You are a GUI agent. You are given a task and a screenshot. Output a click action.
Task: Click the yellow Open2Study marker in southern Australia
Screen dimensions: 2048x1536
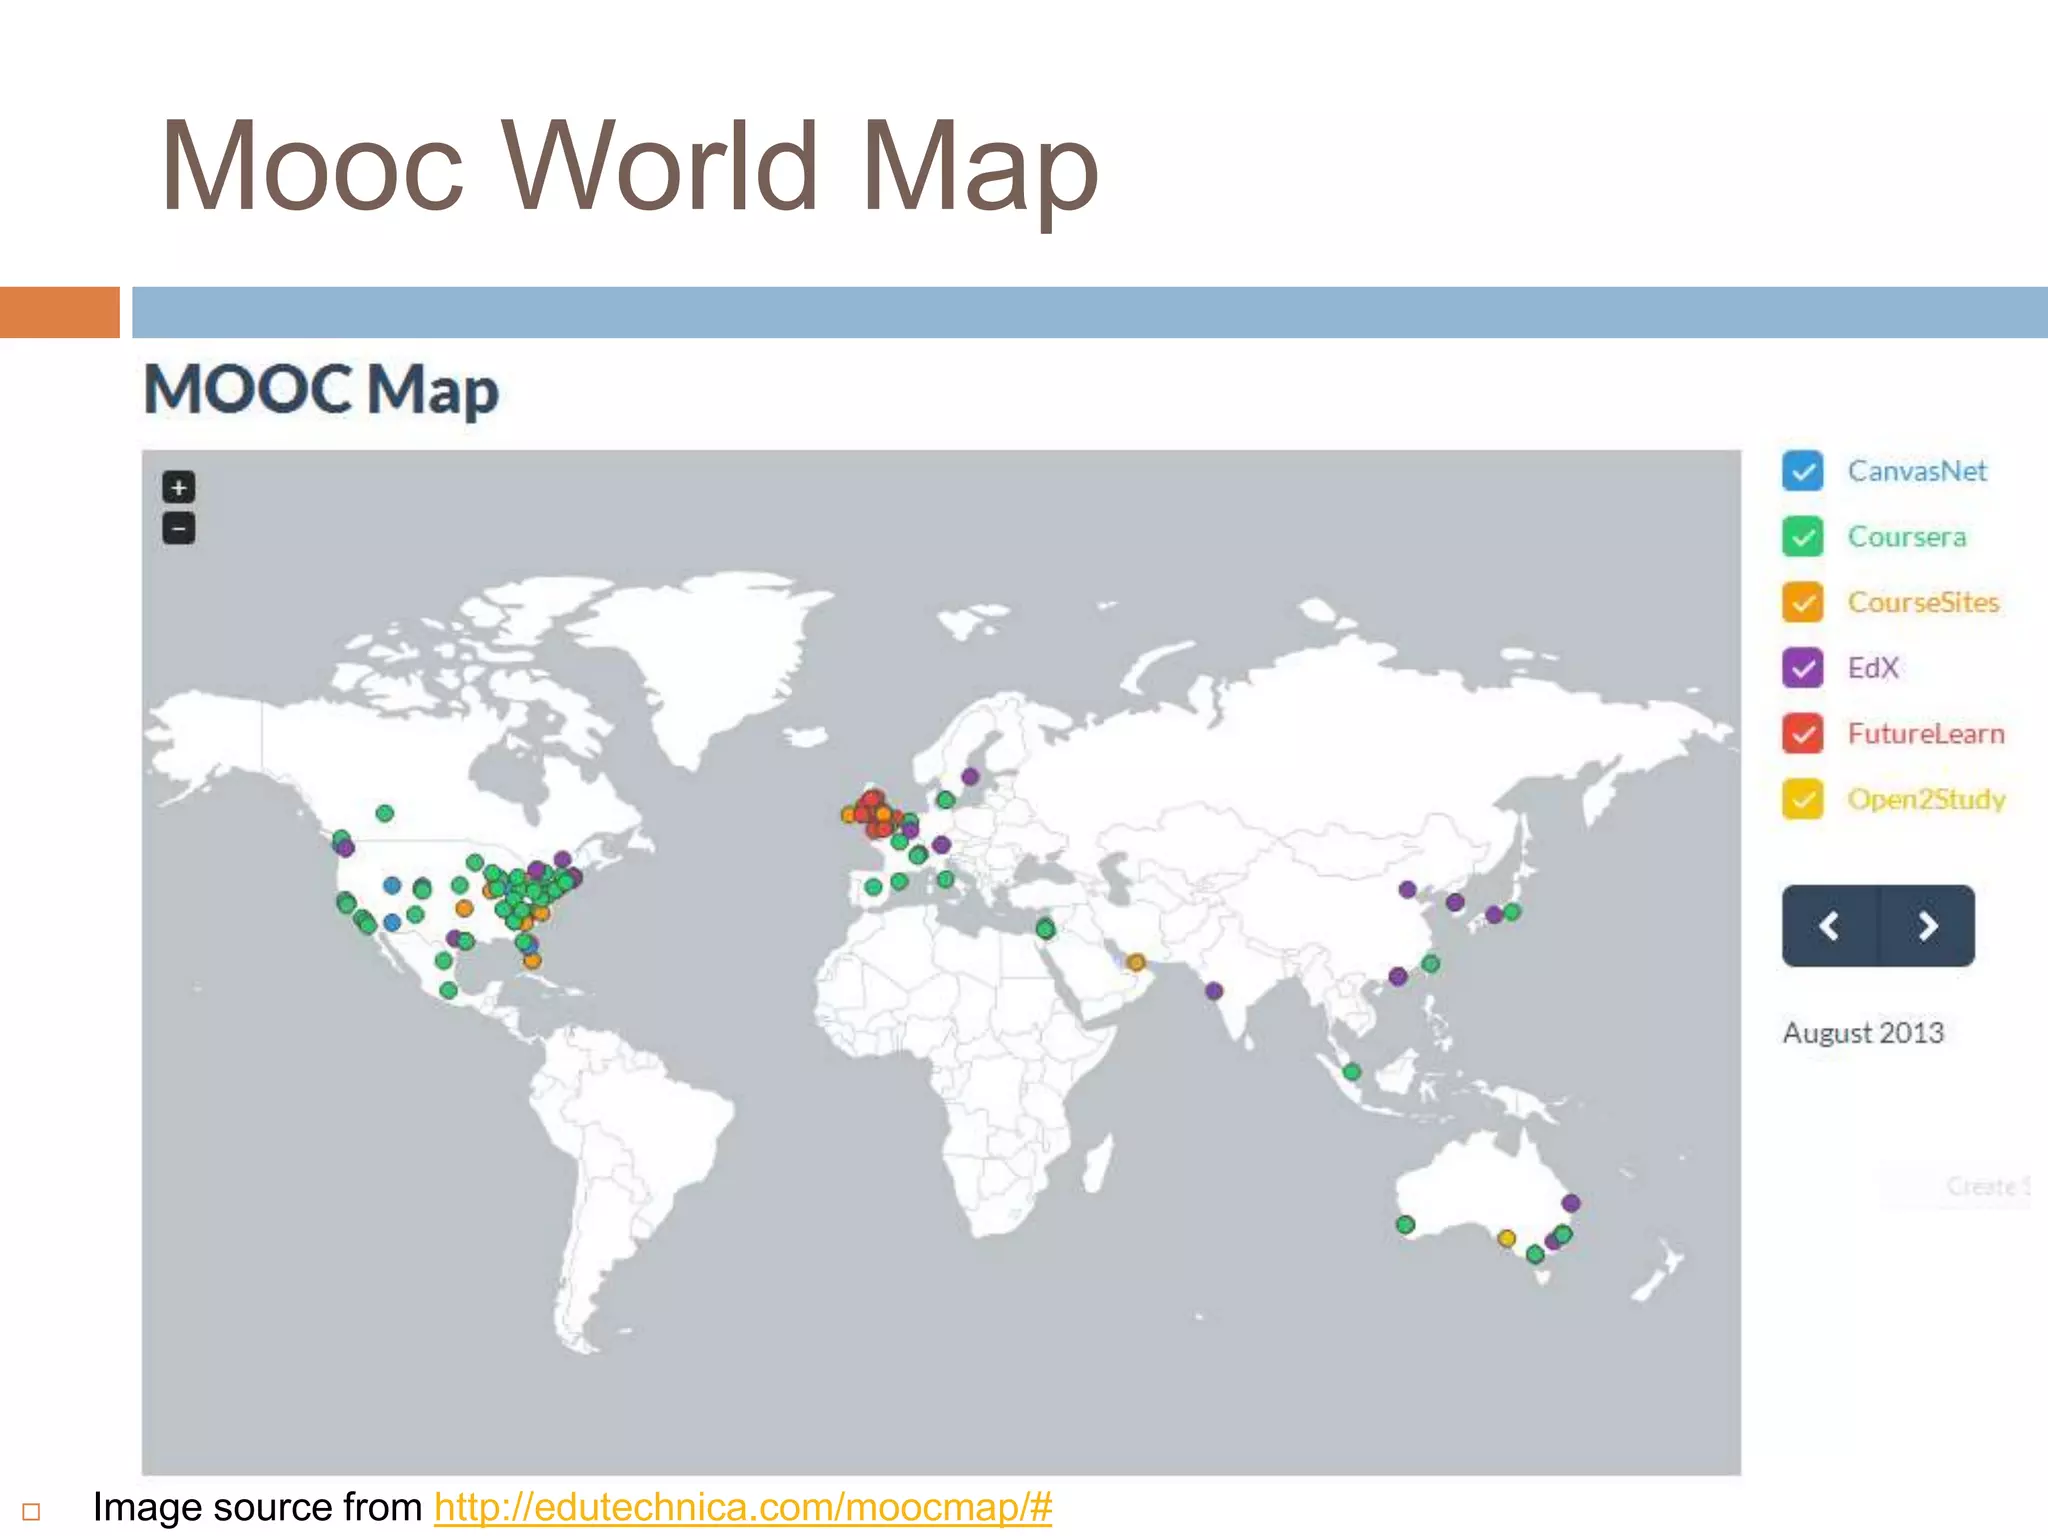point(1506,1239)
